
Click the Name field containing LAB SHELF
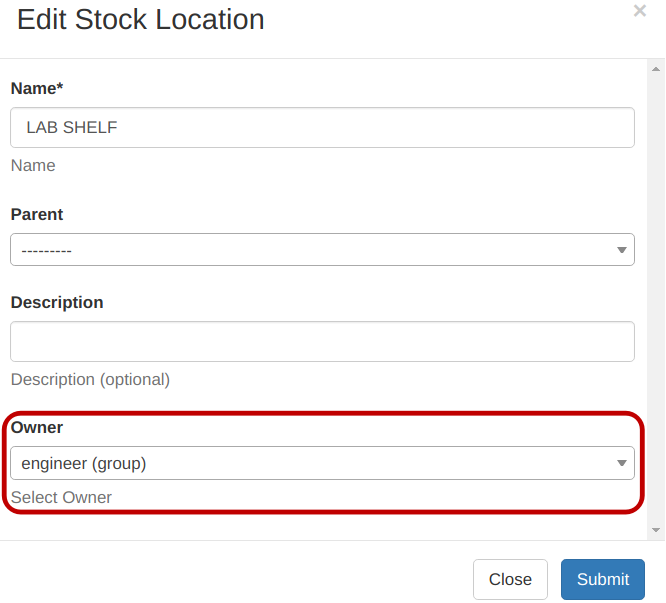click(322, 128)
